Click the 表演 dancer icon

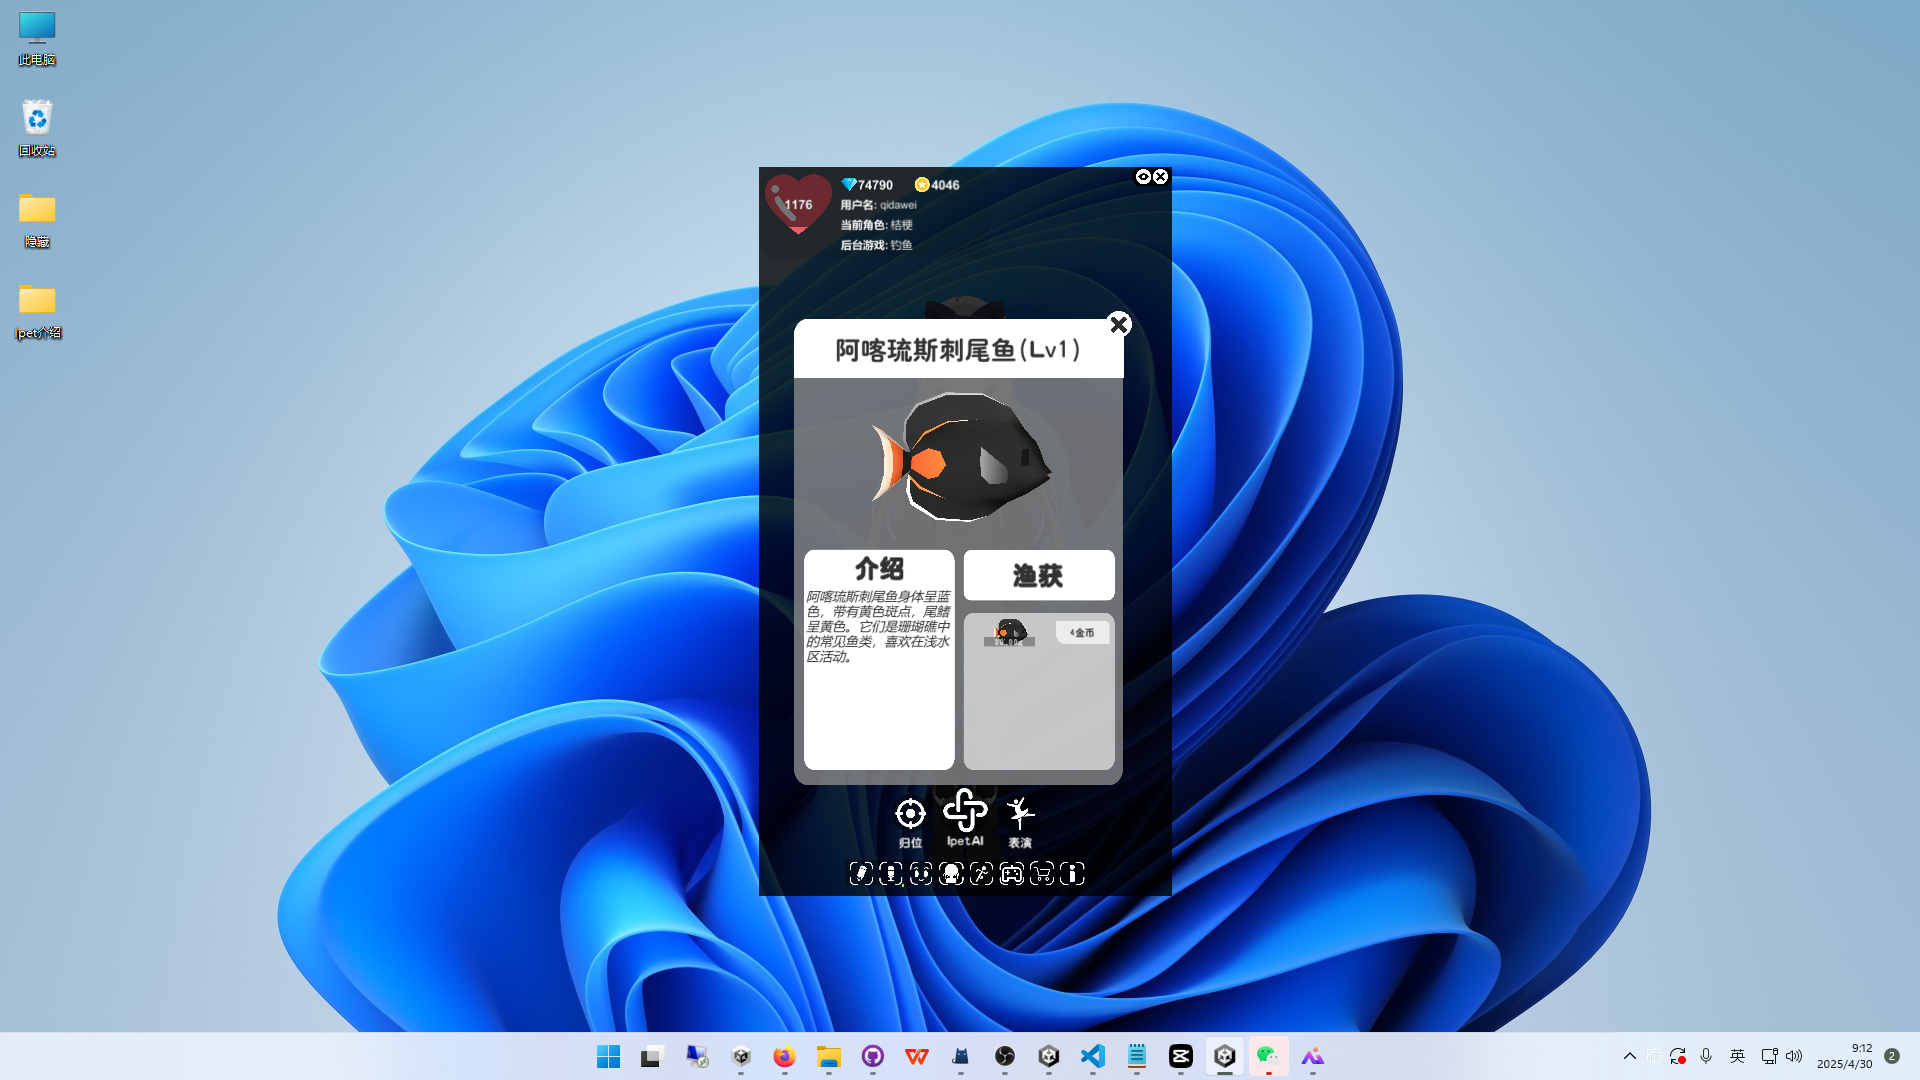[1020, 815]
